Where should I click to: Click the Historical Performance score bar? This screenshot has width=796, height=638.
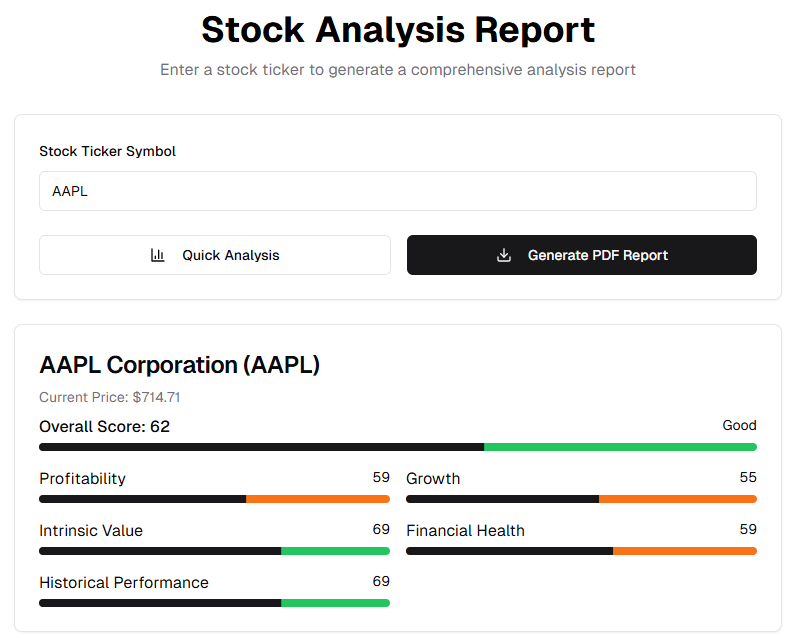pos(215,603)
